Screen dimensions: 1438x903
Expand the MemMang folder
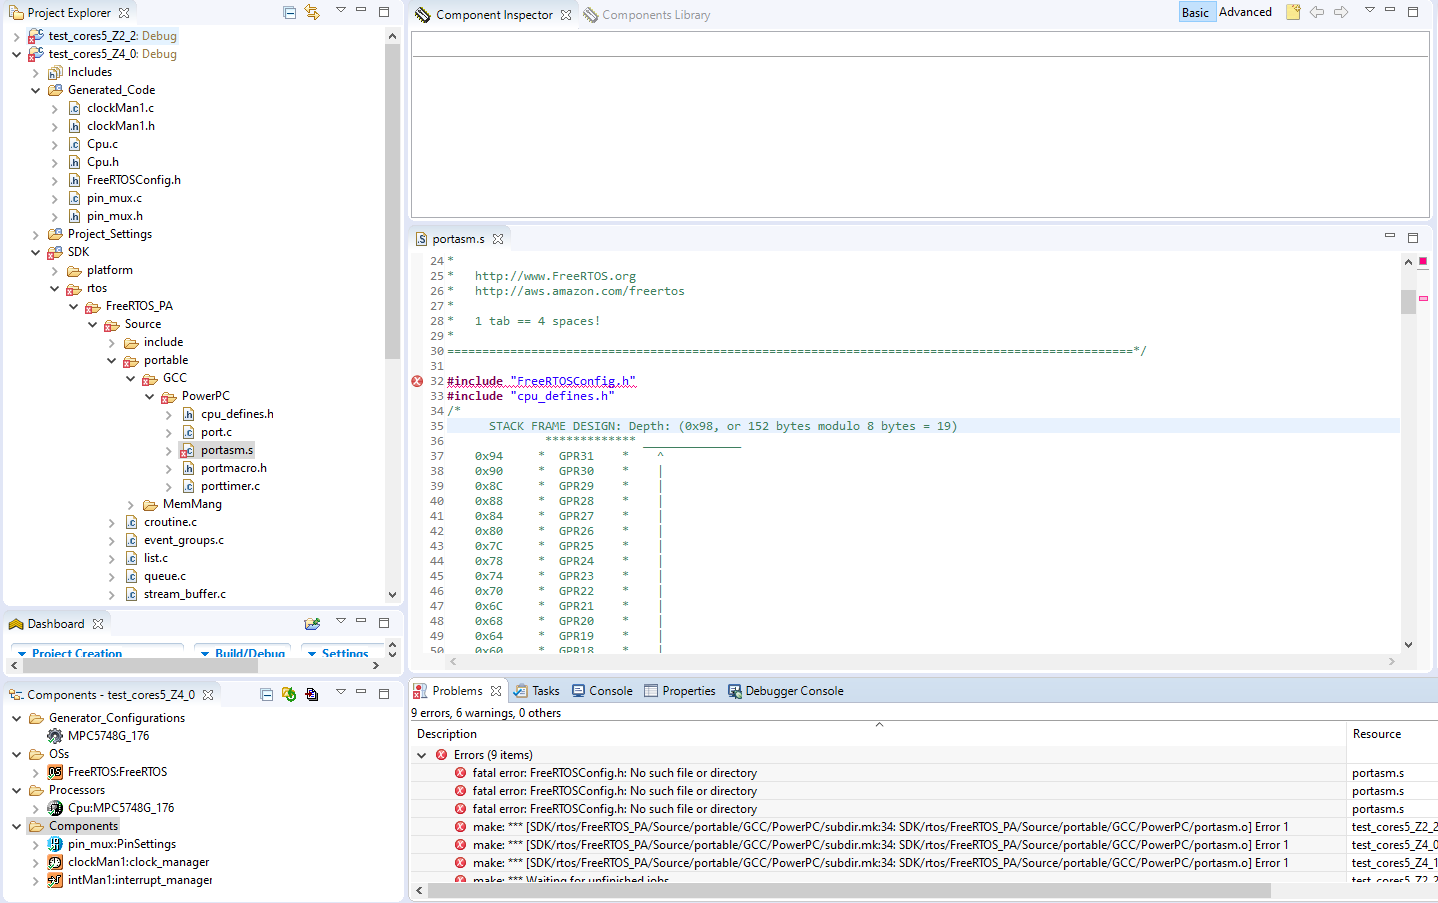click(131, 504)
